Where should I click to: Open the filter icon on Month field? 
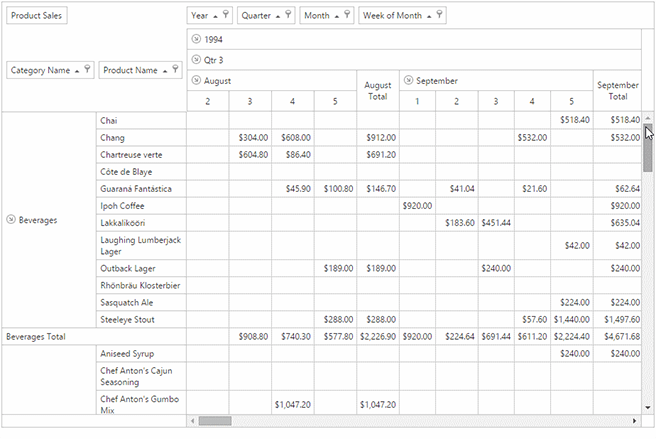[347, 15]
